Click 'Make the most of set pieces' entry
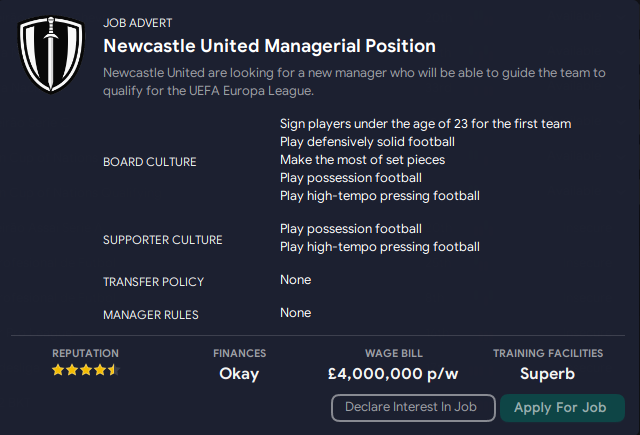 click(x=362, y=160)
